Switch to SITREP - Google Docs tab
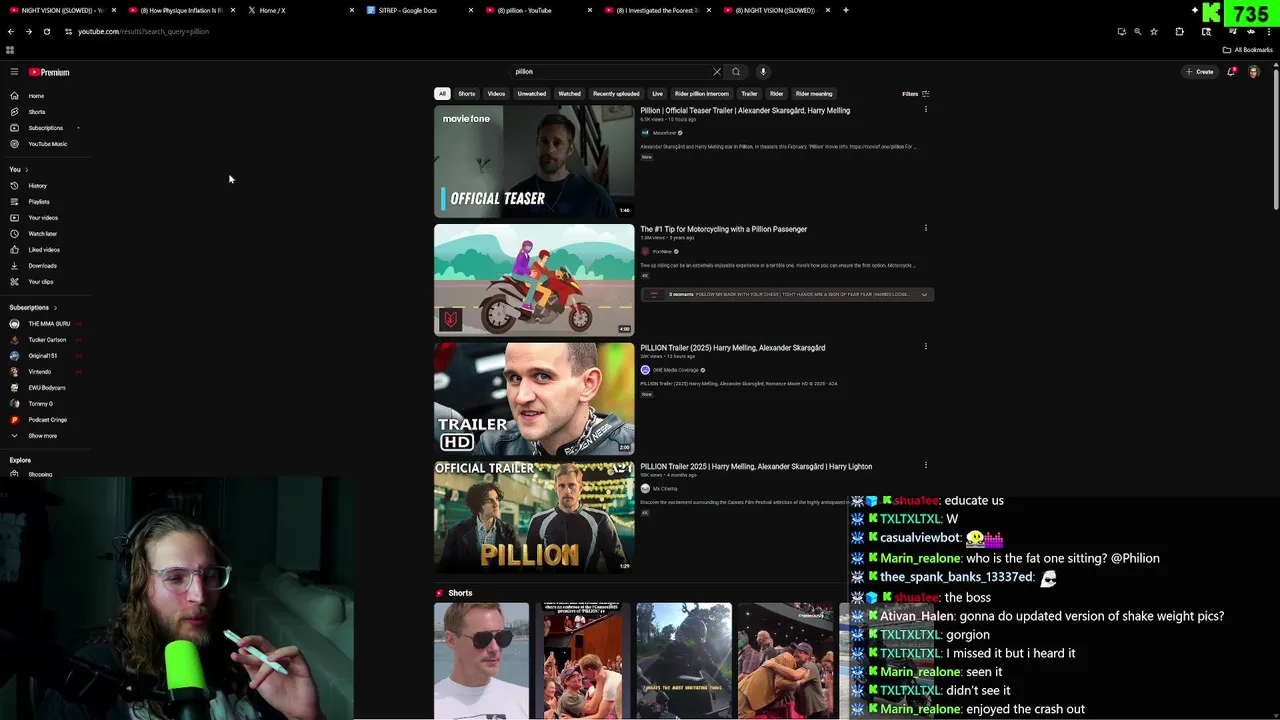1280x720 pixels. (x=418, y=10)
